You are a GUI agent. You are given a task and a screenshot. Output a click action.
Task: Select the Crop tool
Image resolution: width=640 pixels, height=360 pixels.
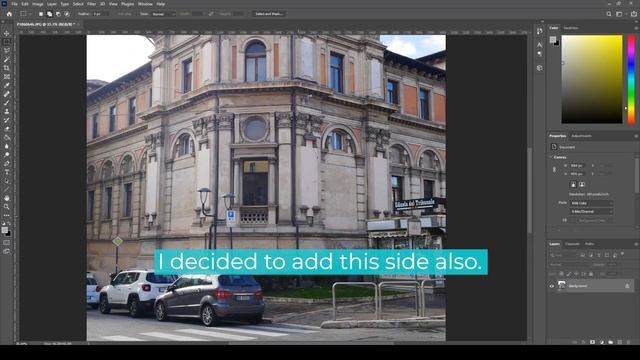(7, 68)
